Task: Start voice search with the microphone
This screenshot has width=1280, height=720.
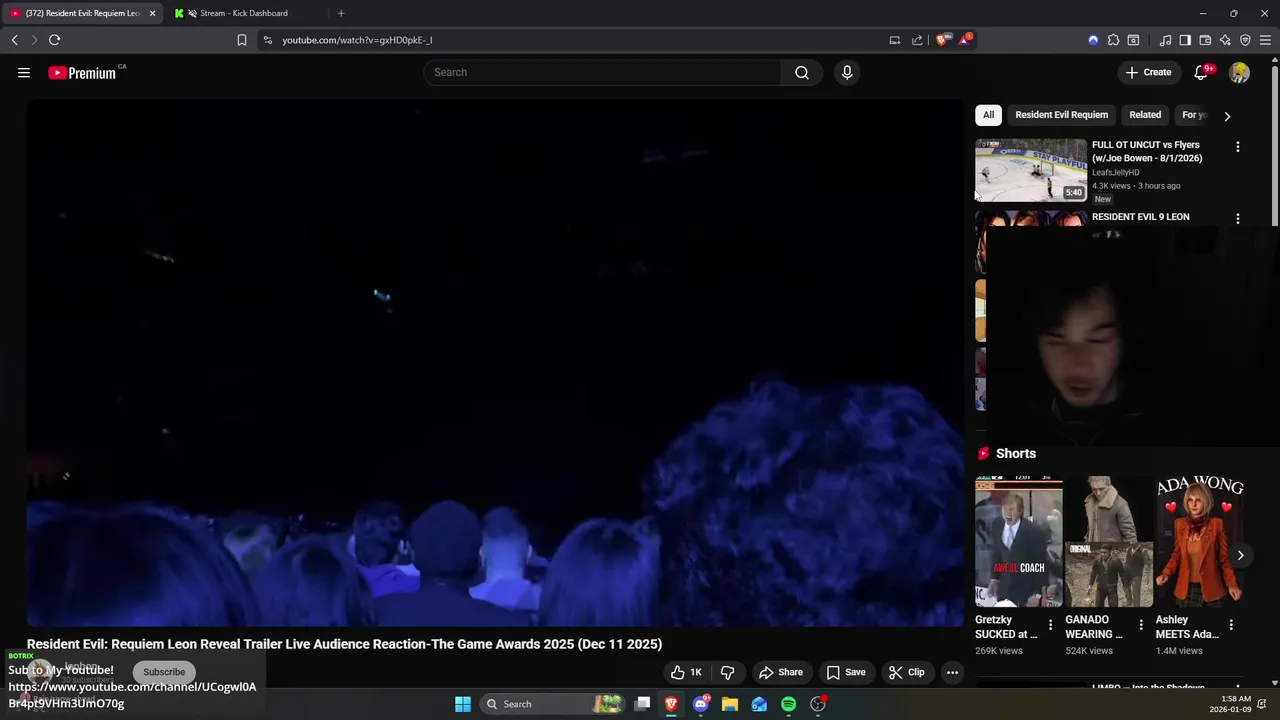Action: [x=847, y=72]
